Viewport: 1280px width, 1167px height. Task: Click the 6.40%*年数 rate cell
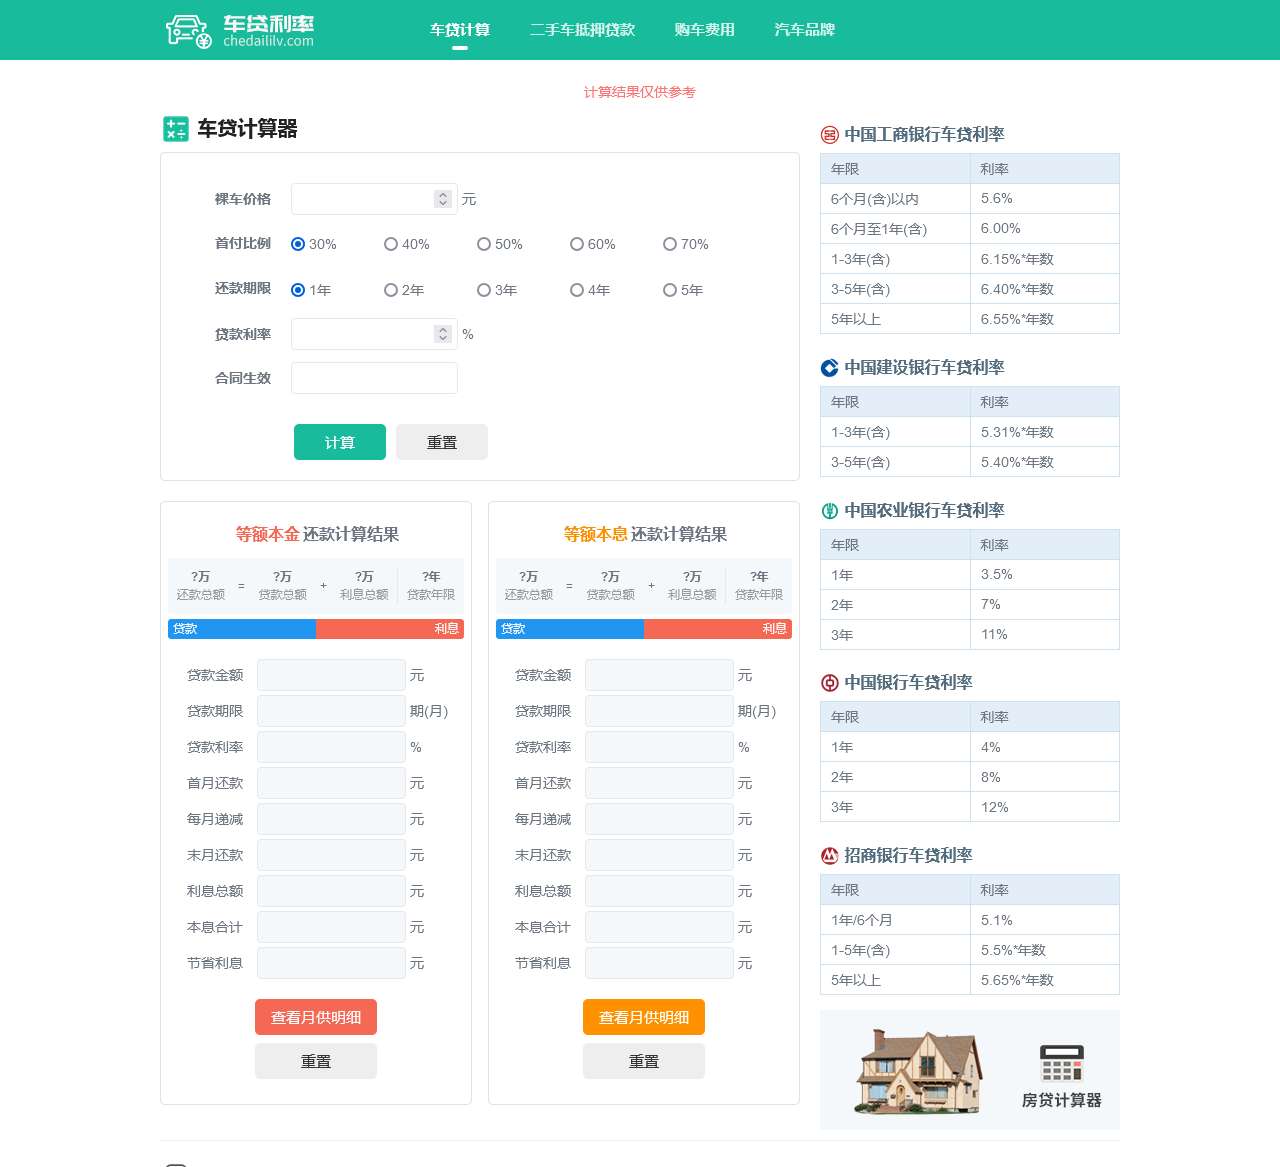(x=1044, y=289)
